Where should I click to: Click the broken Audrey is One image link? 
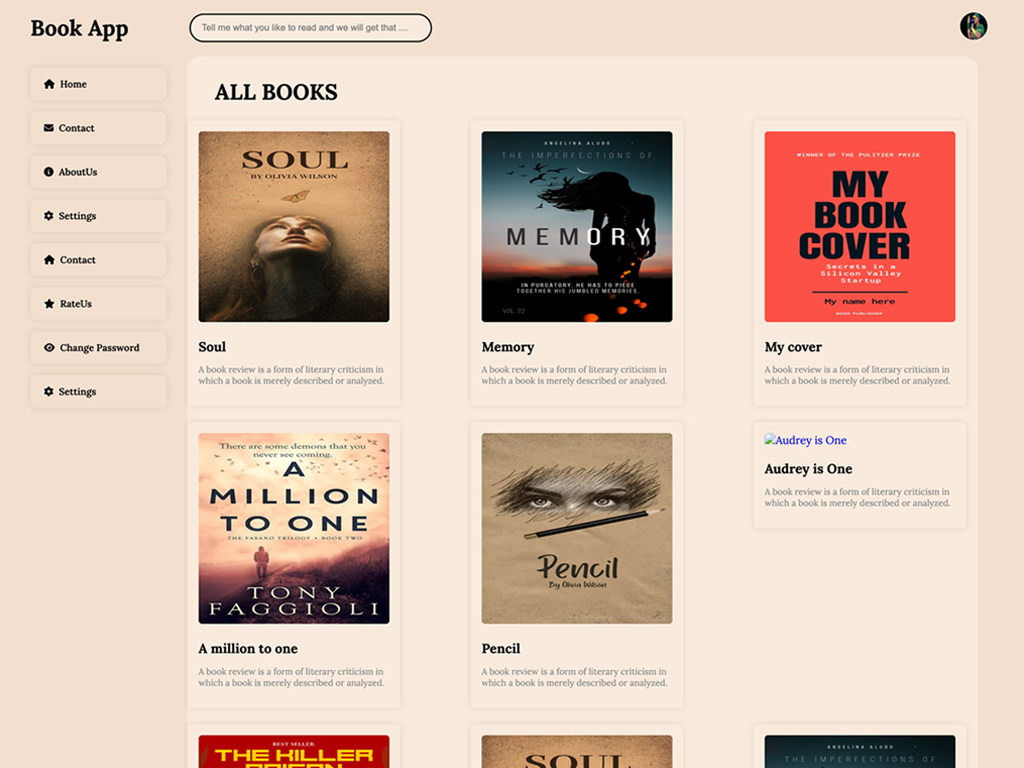pos(806,440)
